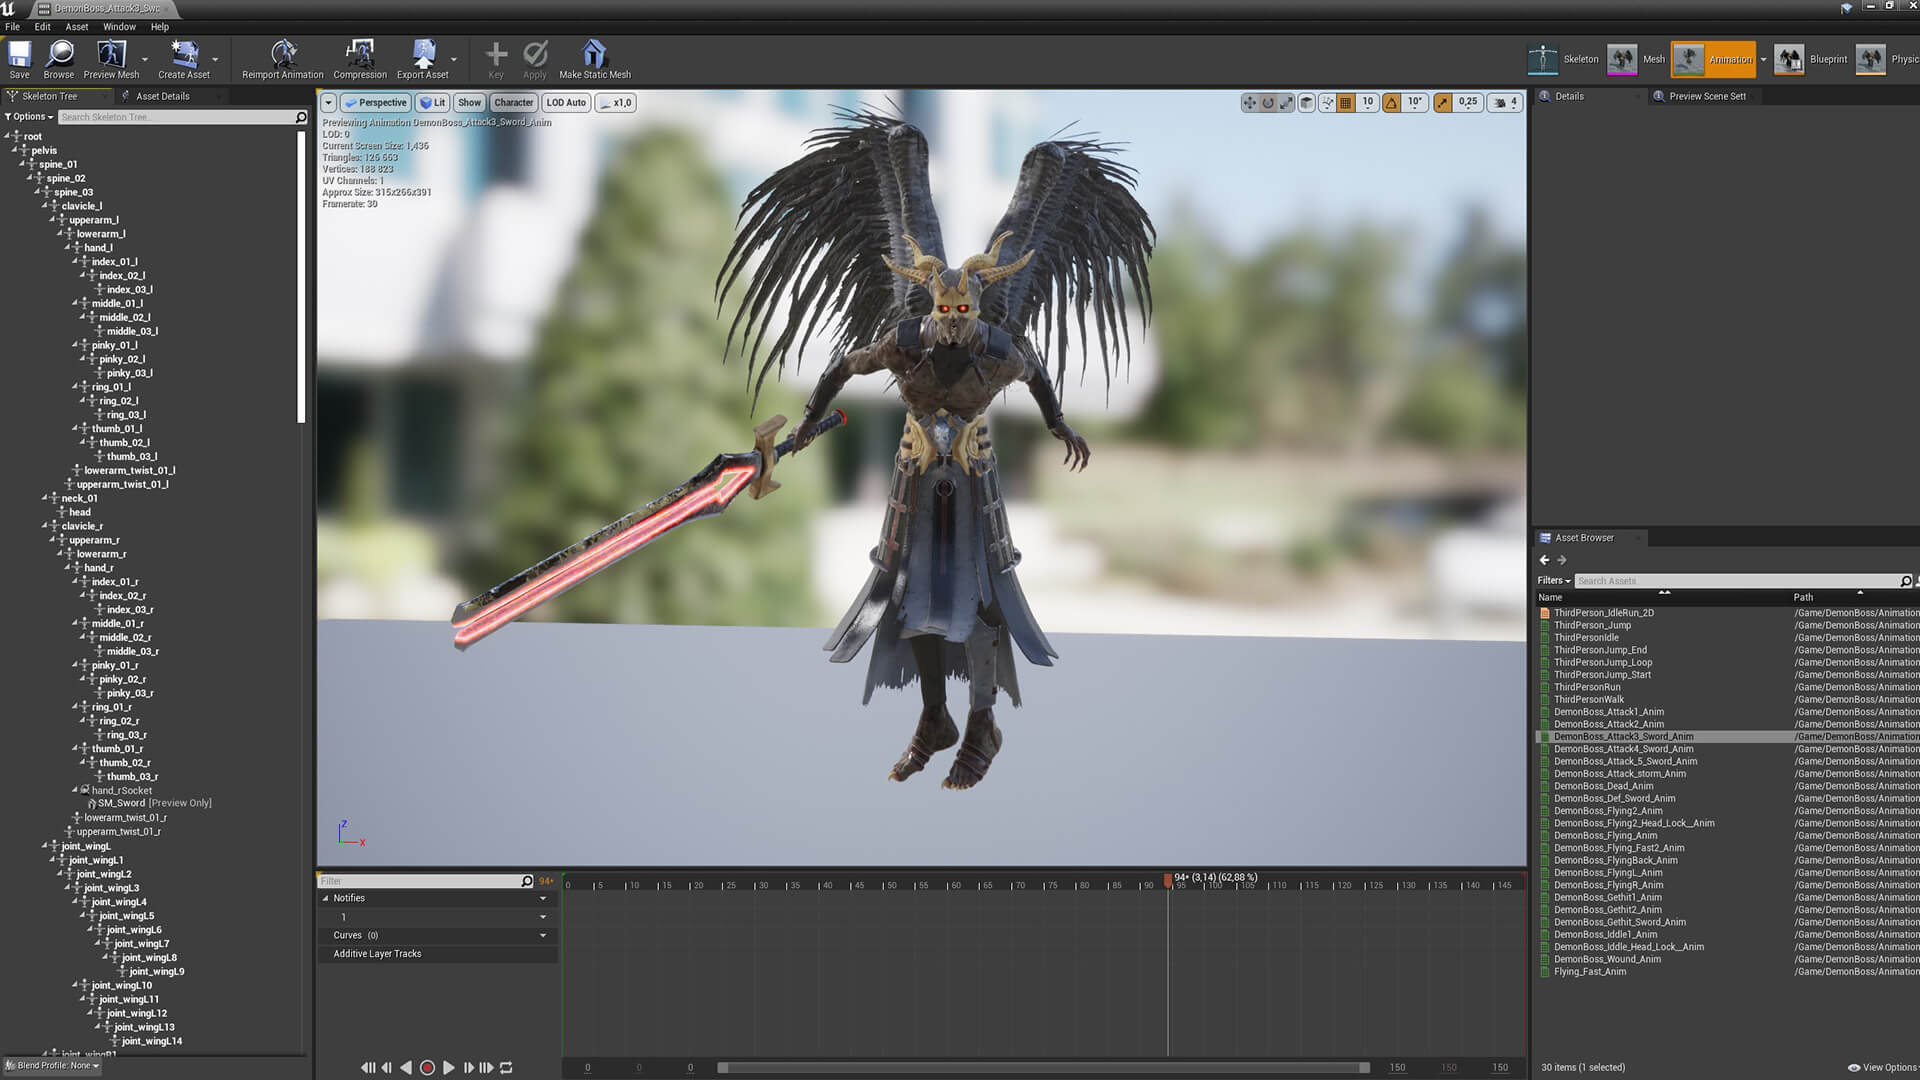Toggle rotation angle snapping
Screen dimensions: 1920x1080
click(1391, 103)
